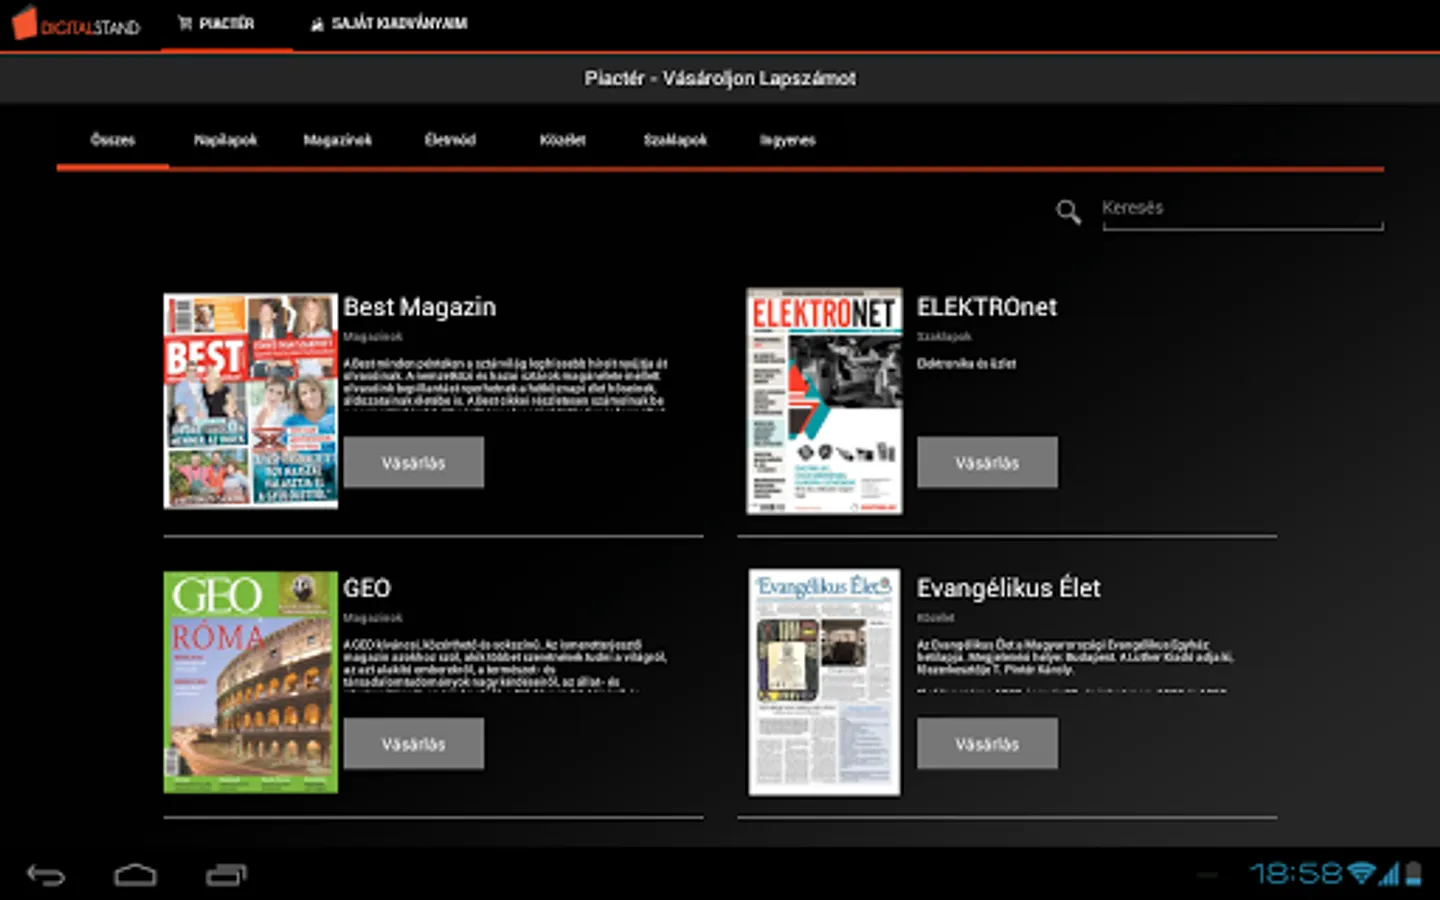
Task: Tap the Android home button
Action: [x=135, y=875]
